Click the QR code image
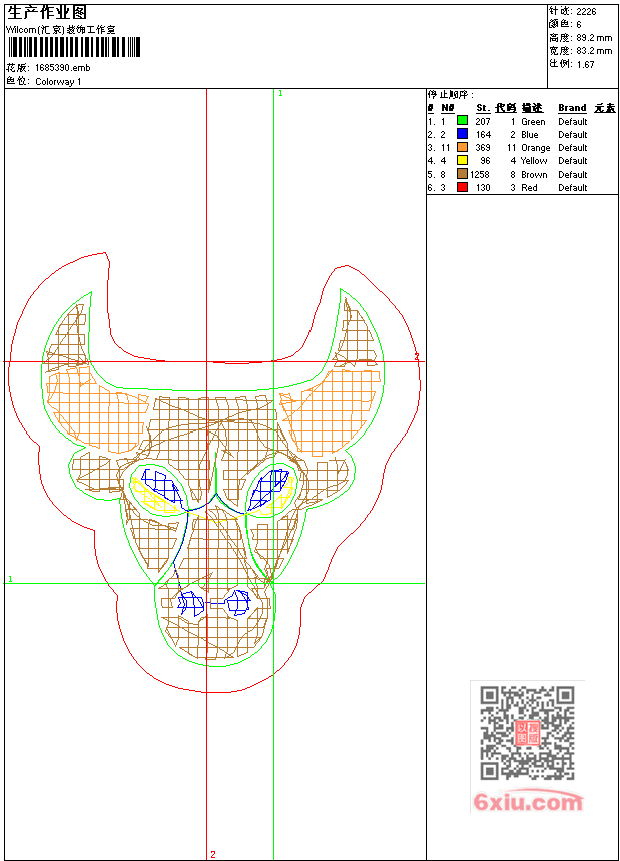 coord(527,733)
